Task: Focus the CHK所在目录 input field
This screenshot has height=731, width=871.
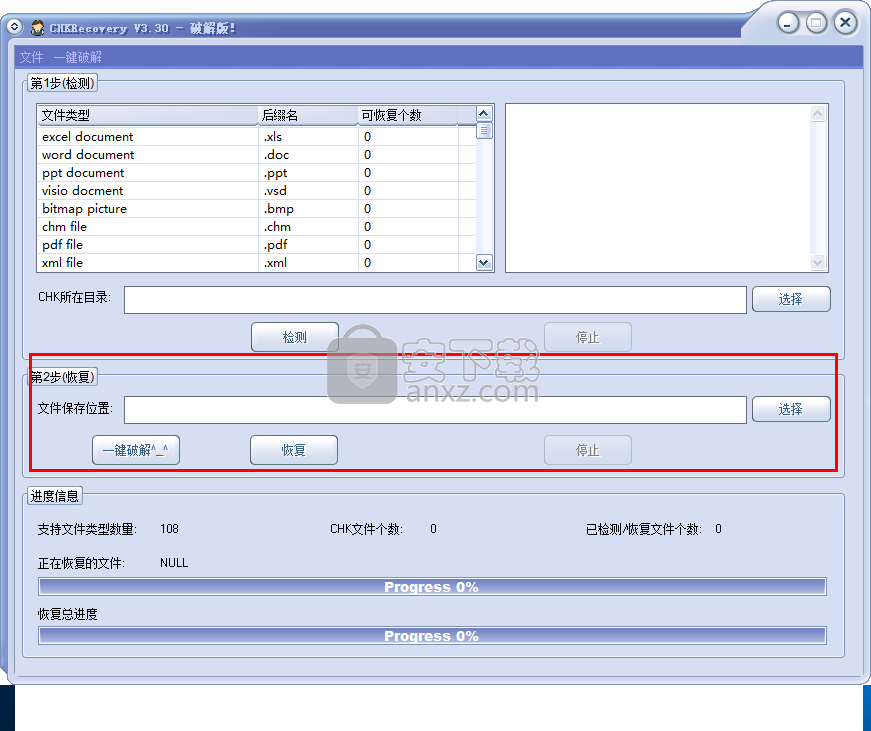Action: pos(435,300)
